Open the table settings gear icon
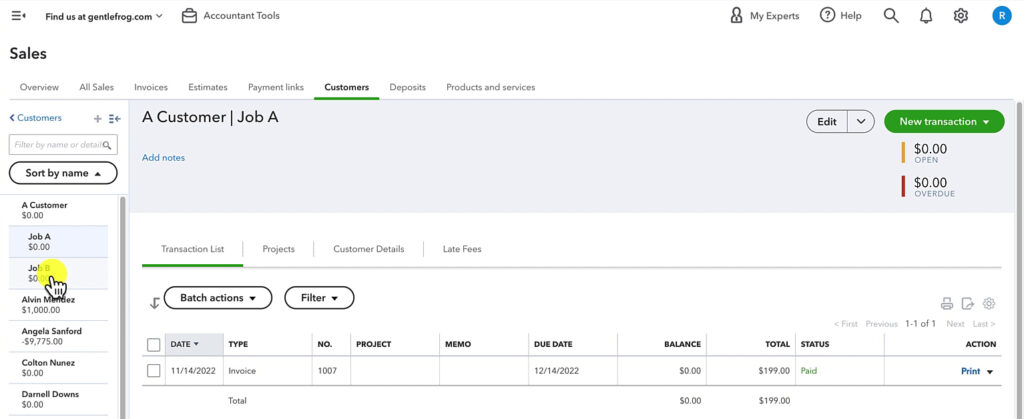The image size is (1024, 419). pos(989,304)
